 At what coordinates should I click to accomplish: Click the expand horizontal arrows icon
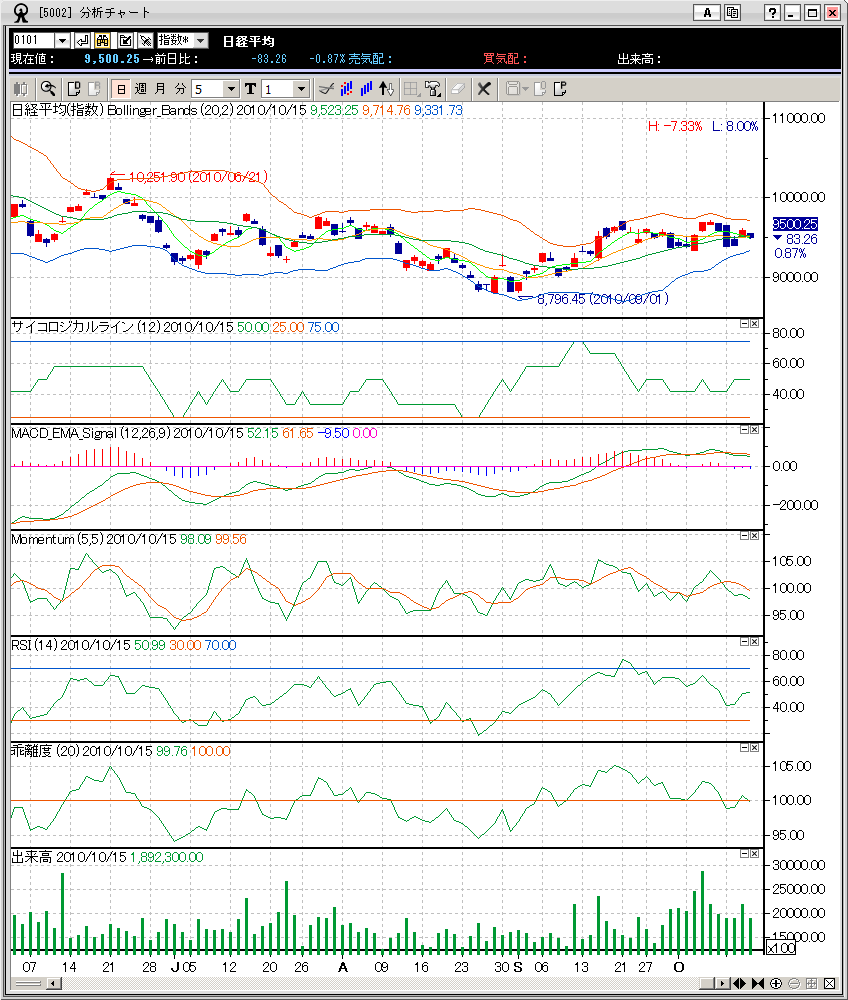point(742,984)
